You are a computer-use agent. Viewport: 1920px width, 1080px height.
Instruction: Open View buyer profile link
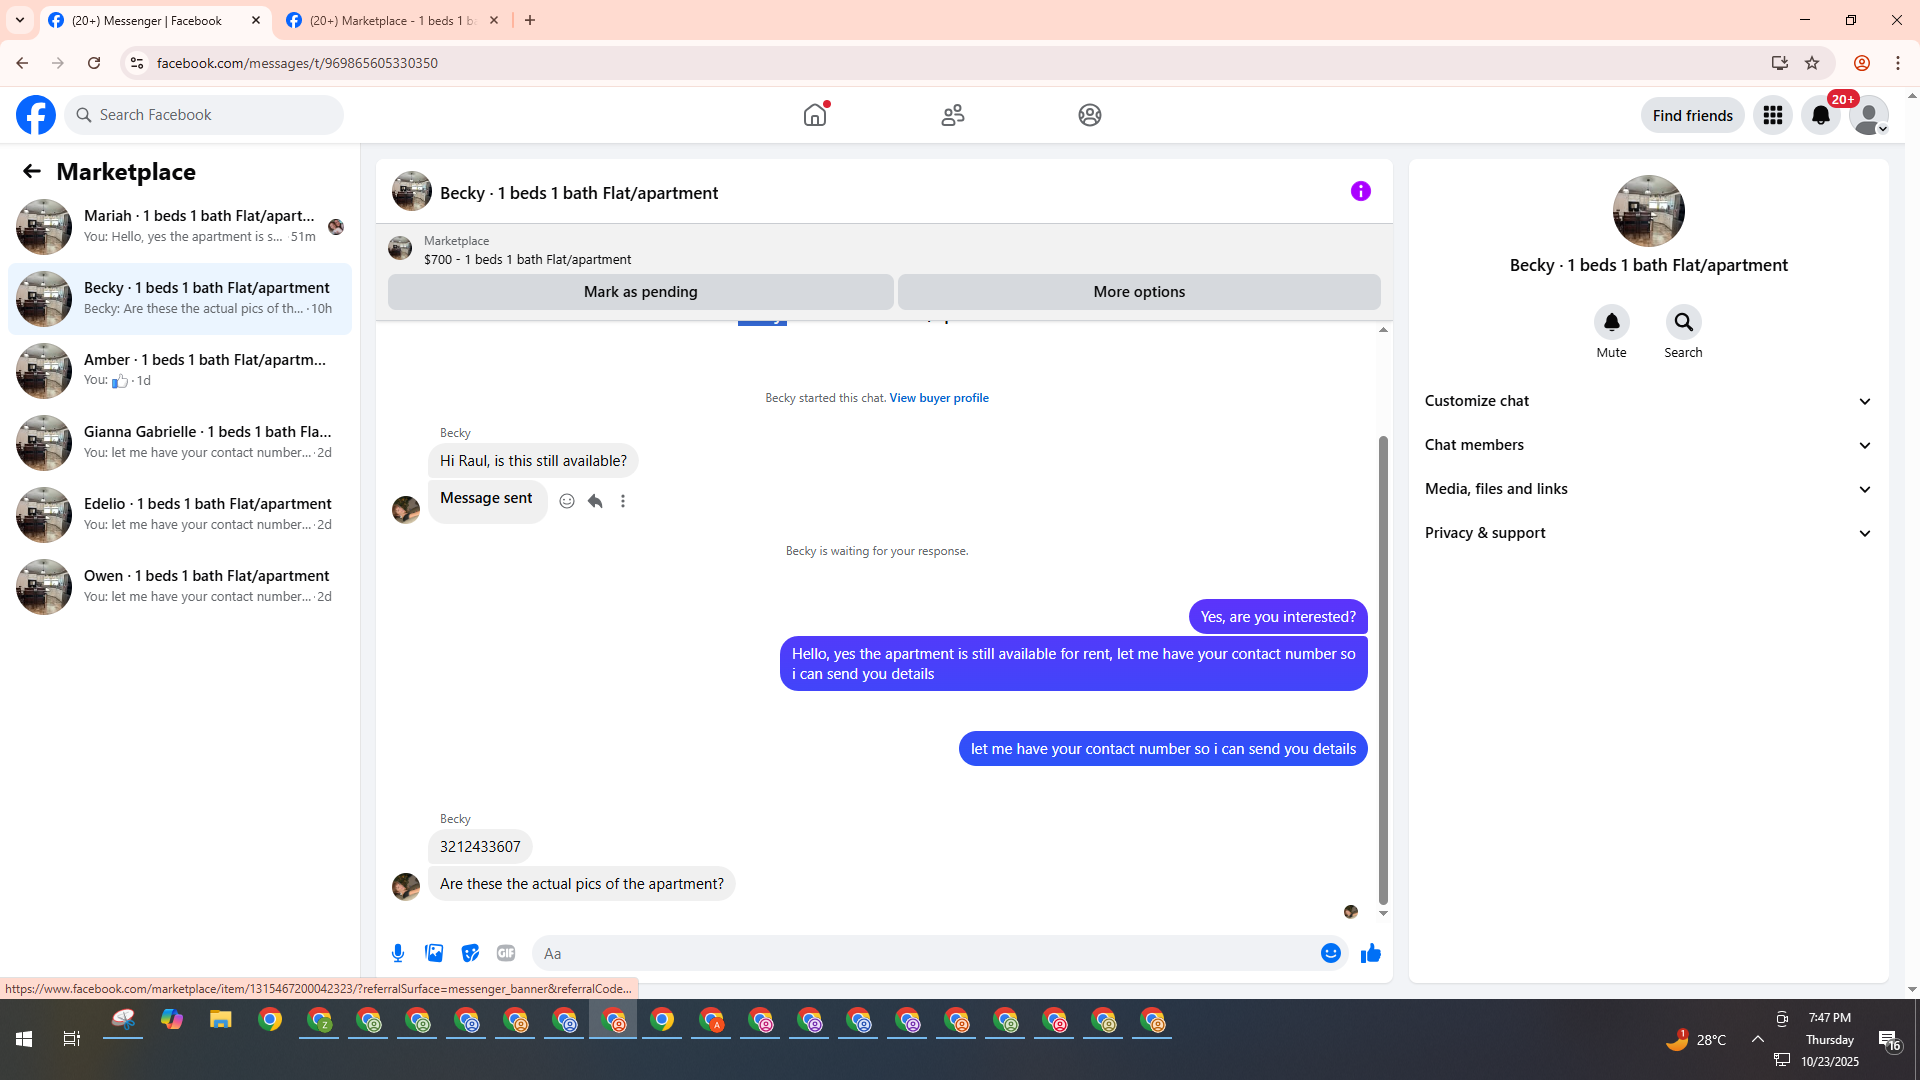(x=938, y=398)
